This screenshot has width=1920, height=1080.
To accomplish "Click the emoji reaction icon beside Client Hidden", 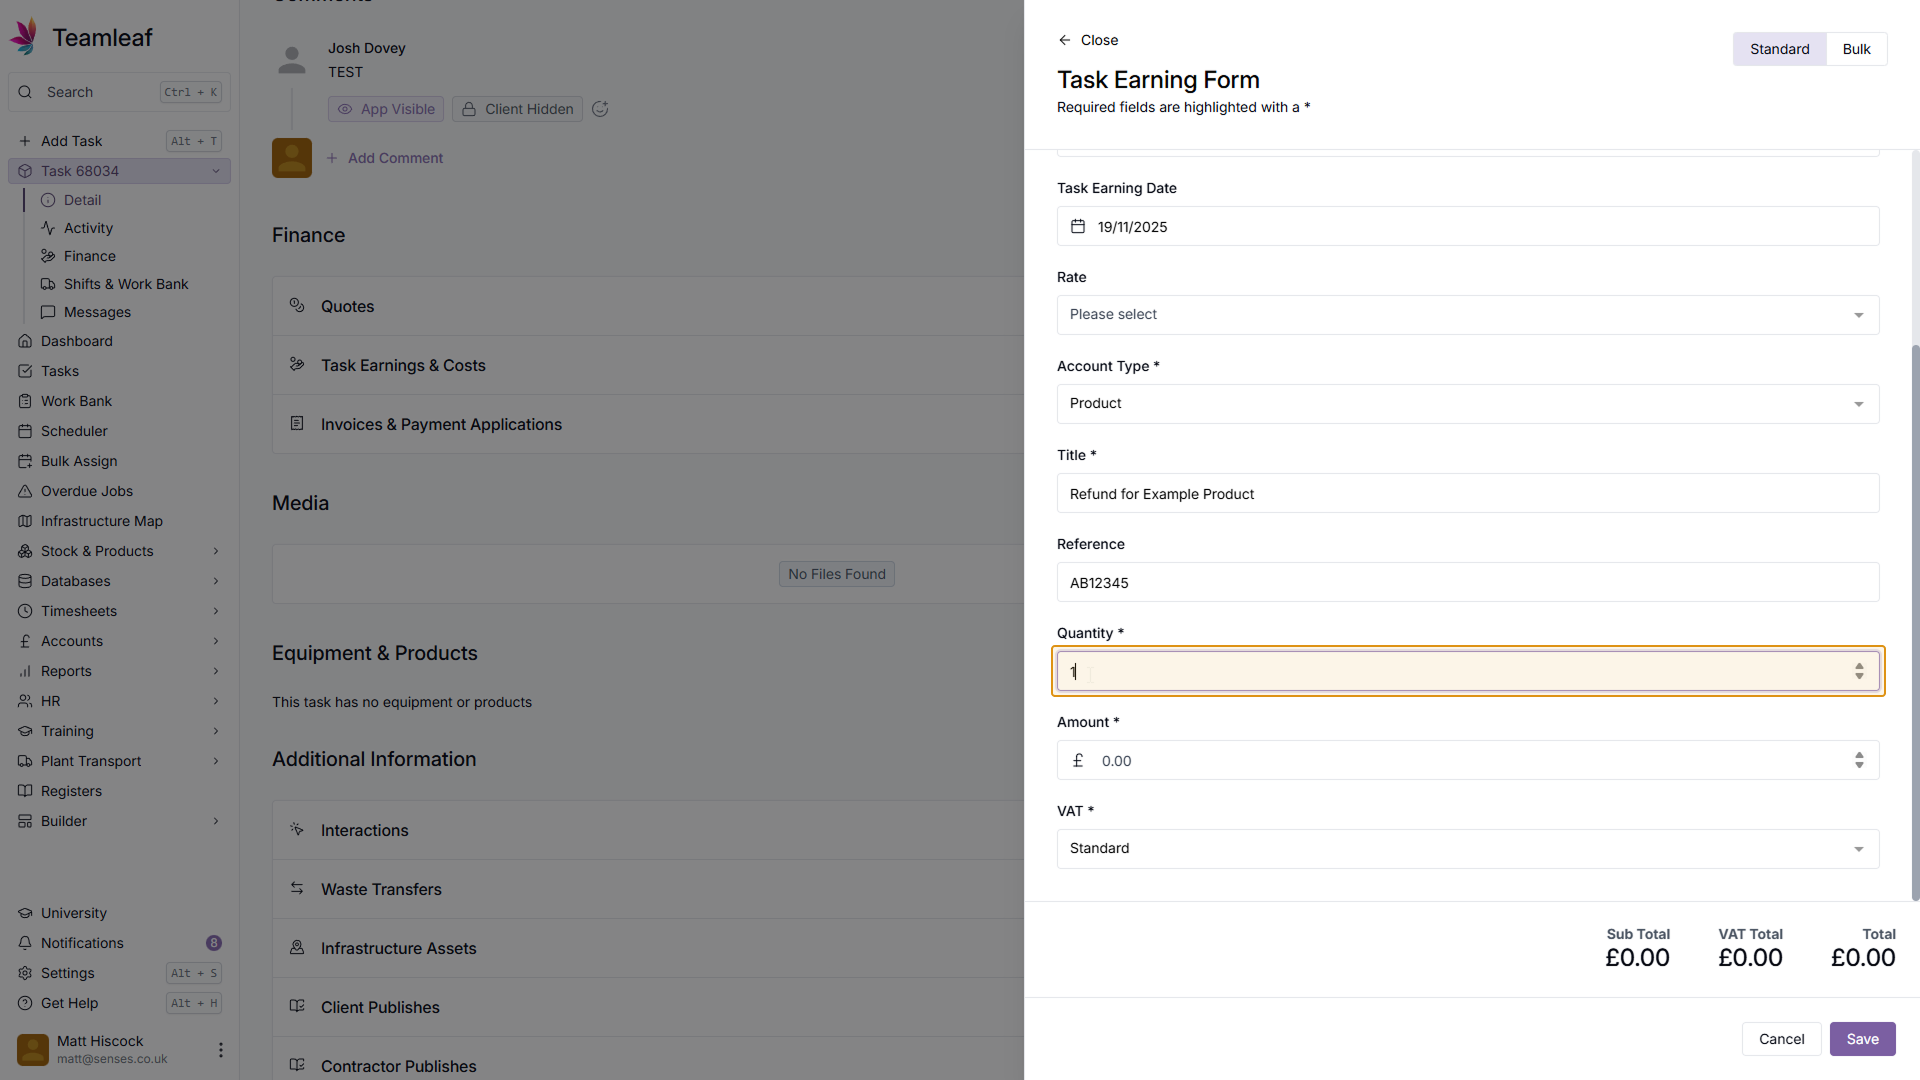I will point(600,109).
